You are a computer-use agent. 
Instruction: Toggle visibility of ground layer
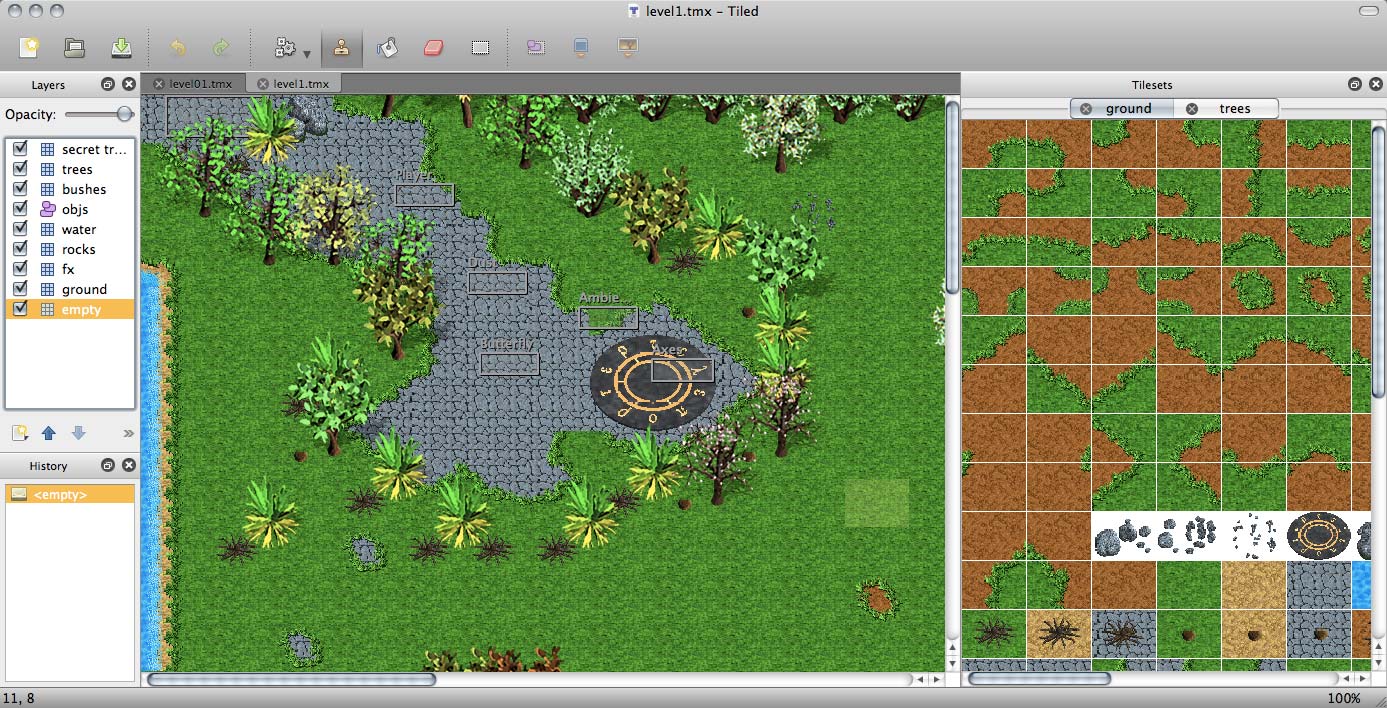coord(20,289)
